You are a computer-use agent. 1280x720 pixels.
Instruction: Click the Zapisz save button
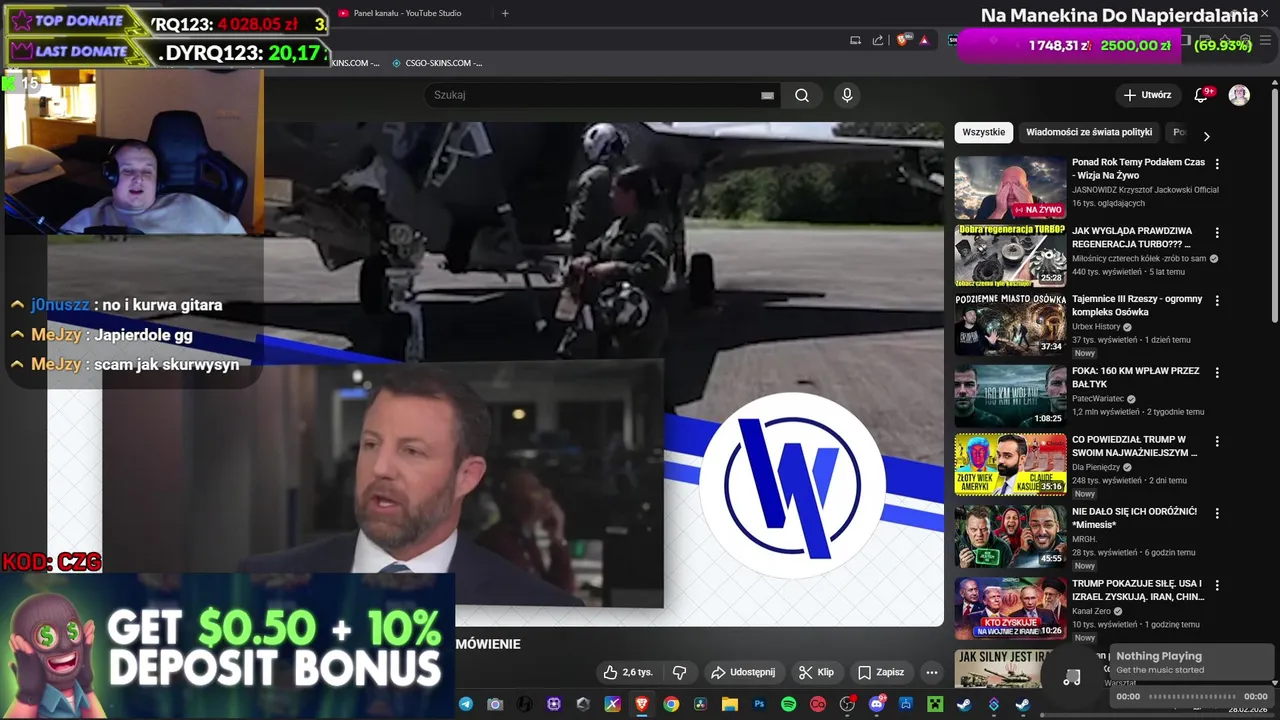click(x=881, y=672)
